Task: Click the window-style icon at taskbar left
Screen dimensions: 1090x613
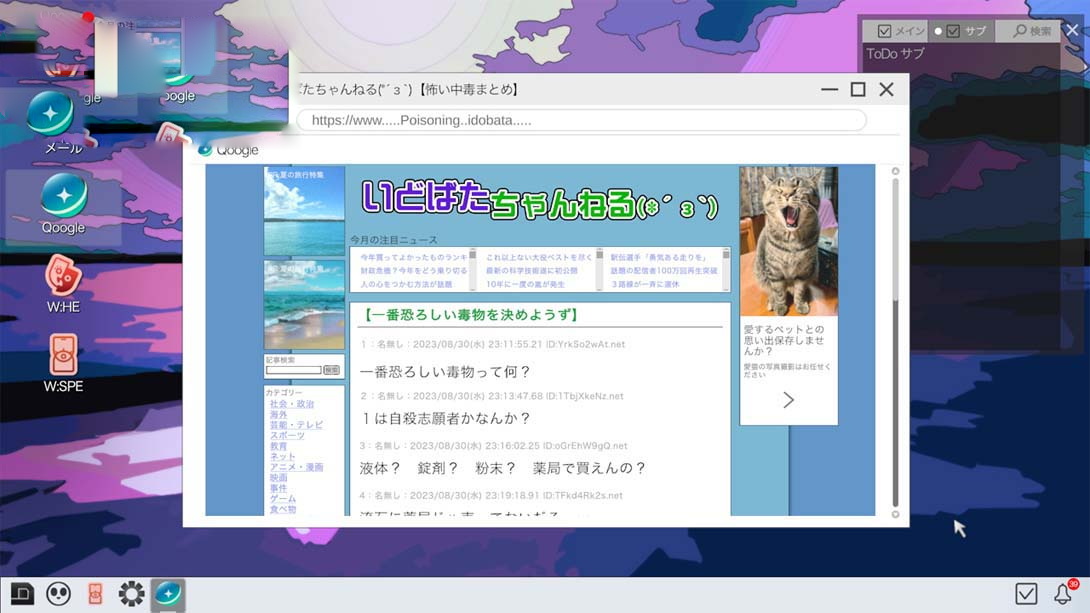Action: point(22,594)
